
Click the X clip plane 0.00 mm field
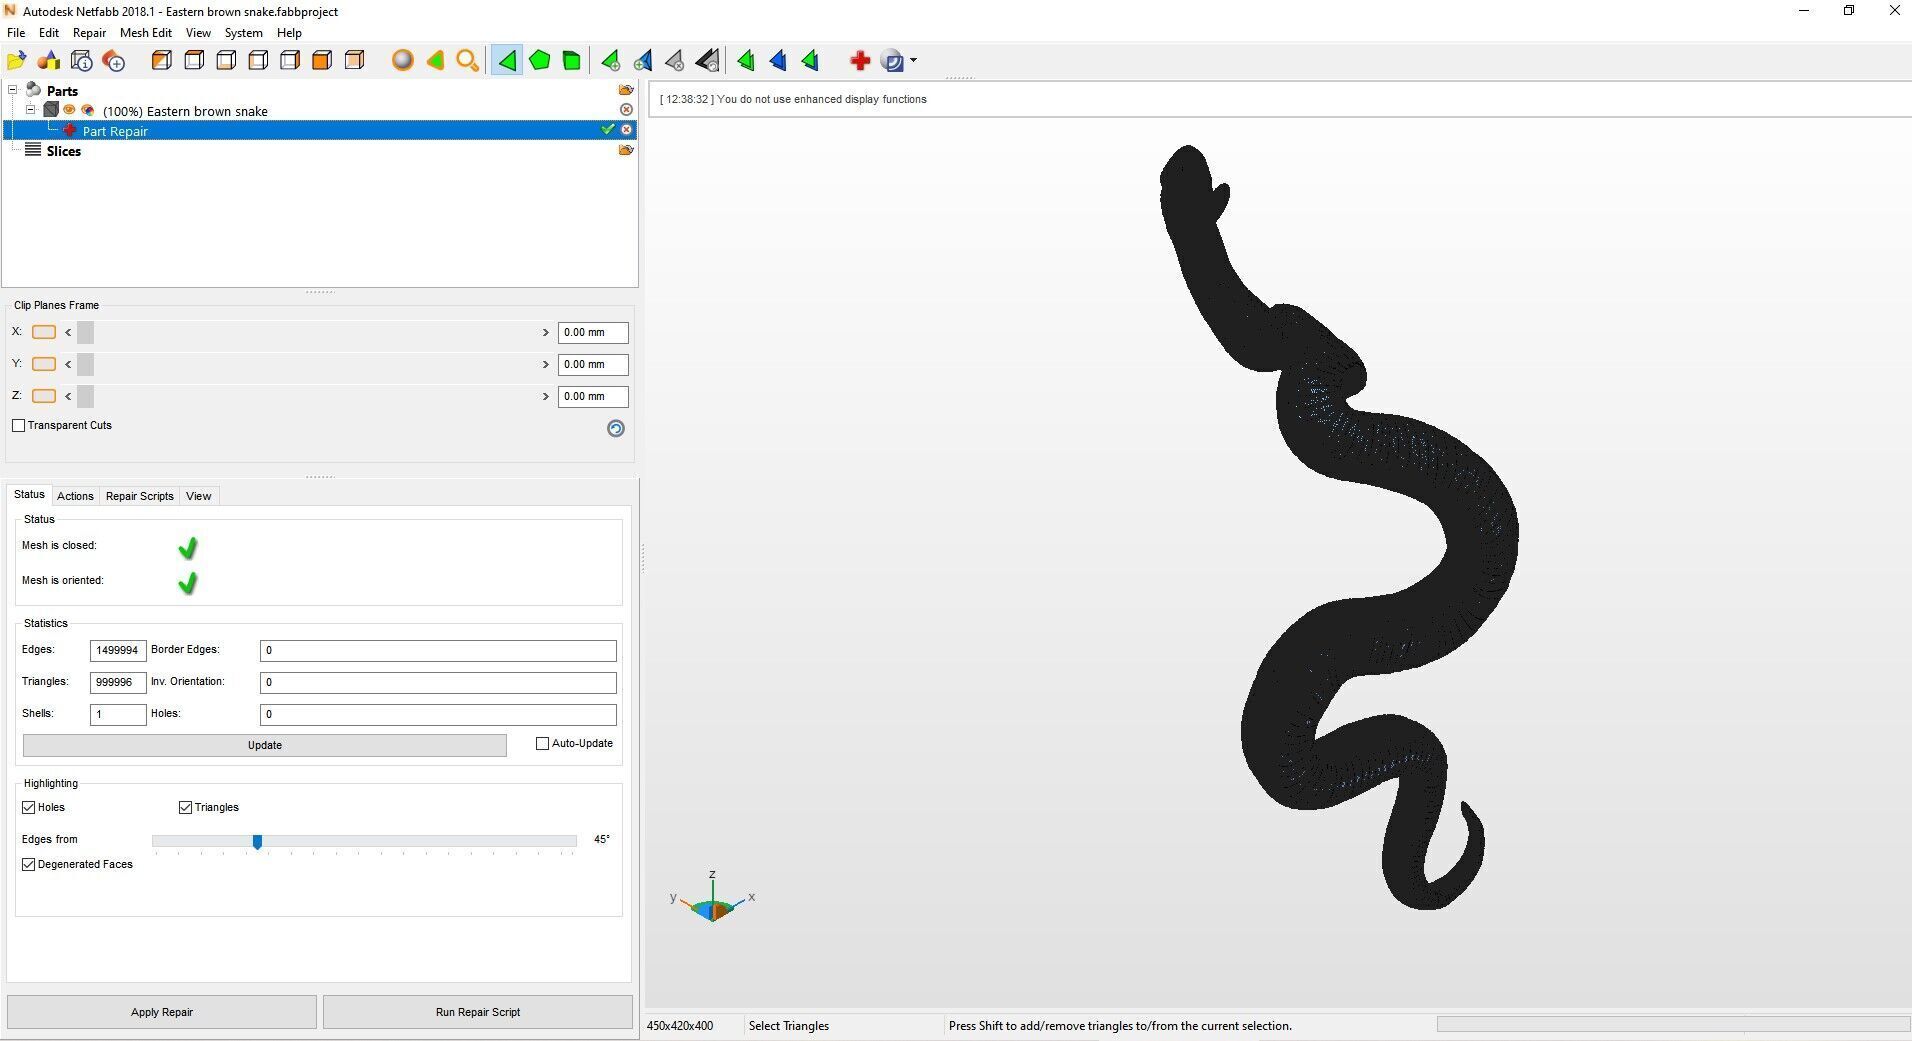point(593,333)
